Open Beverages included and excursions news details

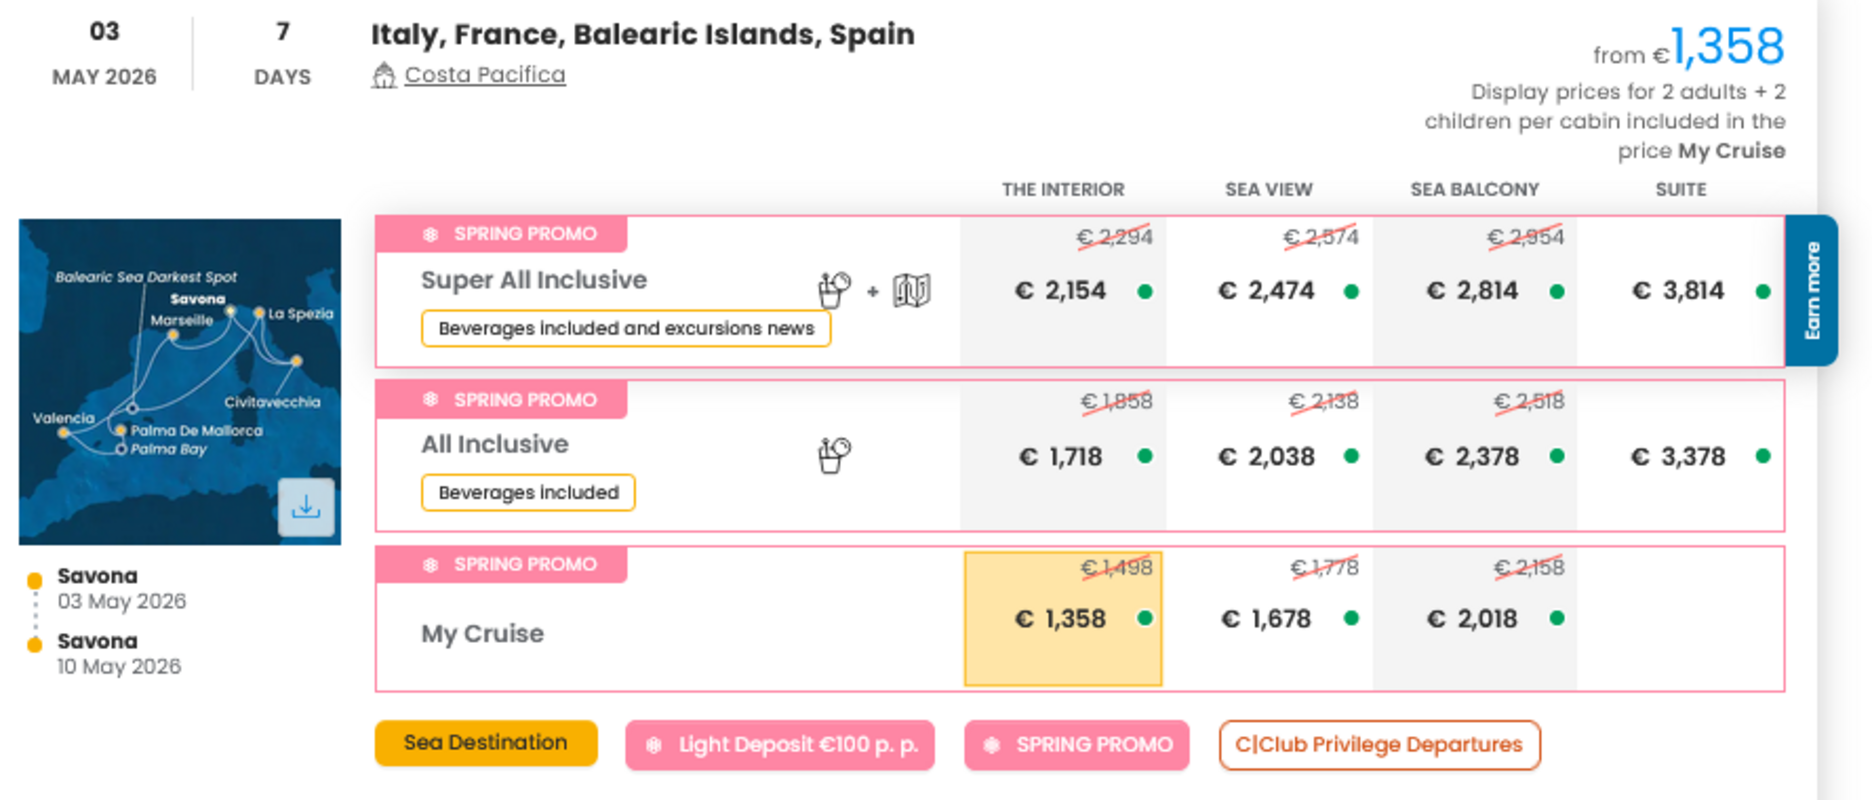pos(626,328)
